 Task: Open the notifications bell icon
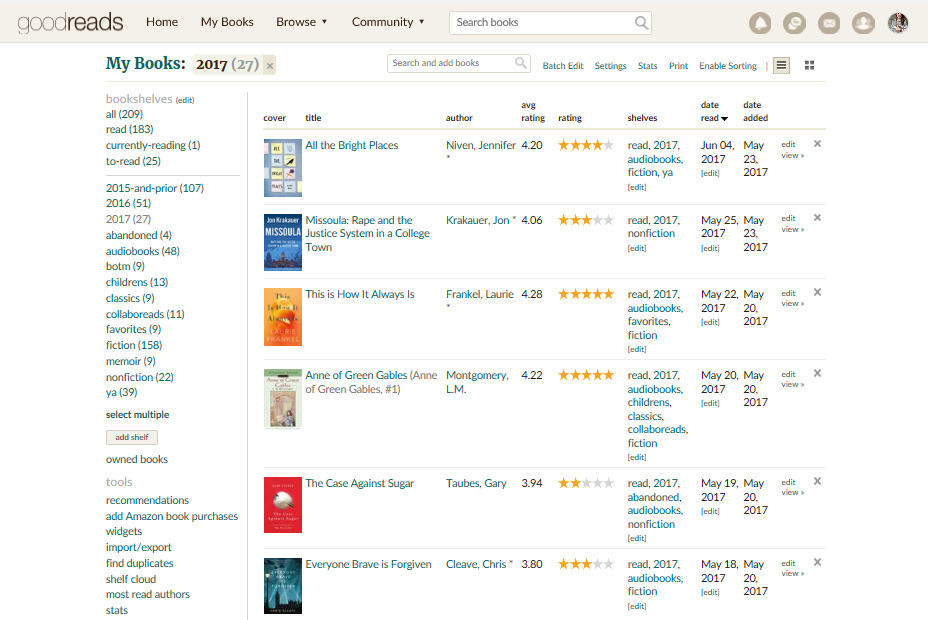tap(760, 23)
